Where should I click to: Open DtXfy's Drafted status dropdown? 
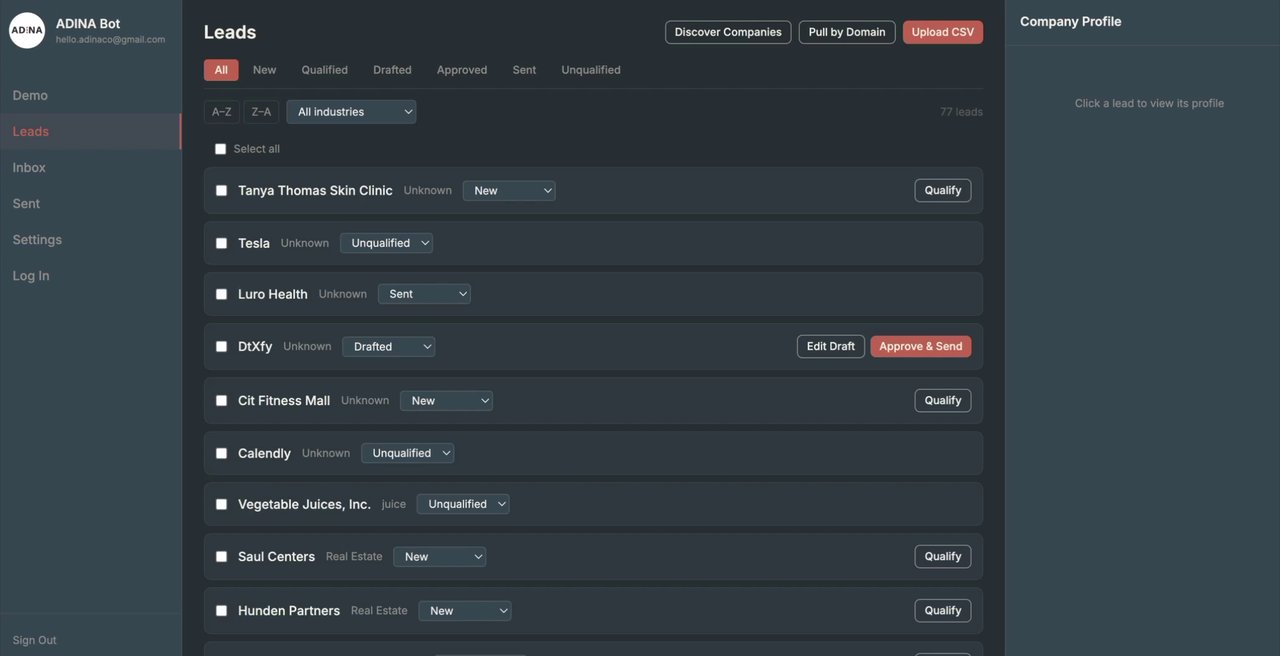pyautogui.click(x=388, y=347)
